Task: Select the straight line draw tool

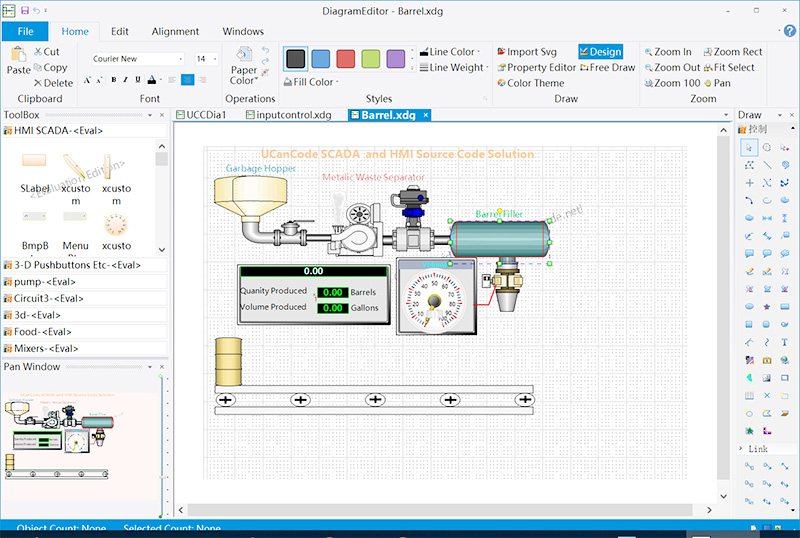Action: [x=767, y=165]
